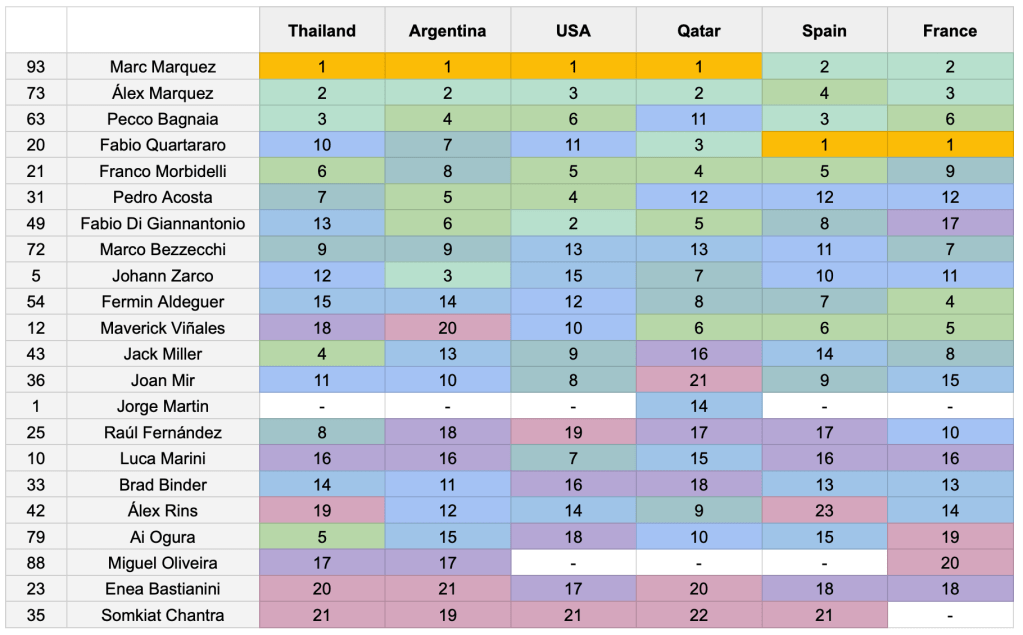This screenshot has height=635, width=1023.
Task: Click Miguel Oliveira's France result cell
Action: (949, 563)
